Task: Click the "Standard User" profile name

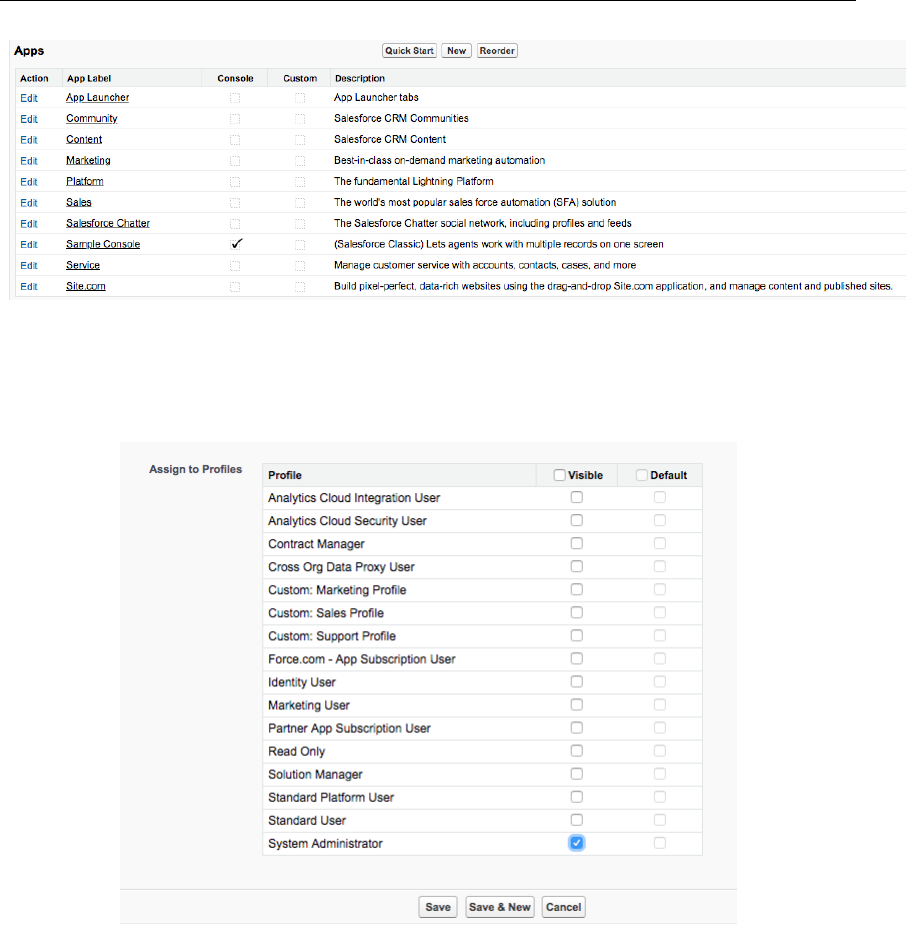Action: tap(307, 820)
